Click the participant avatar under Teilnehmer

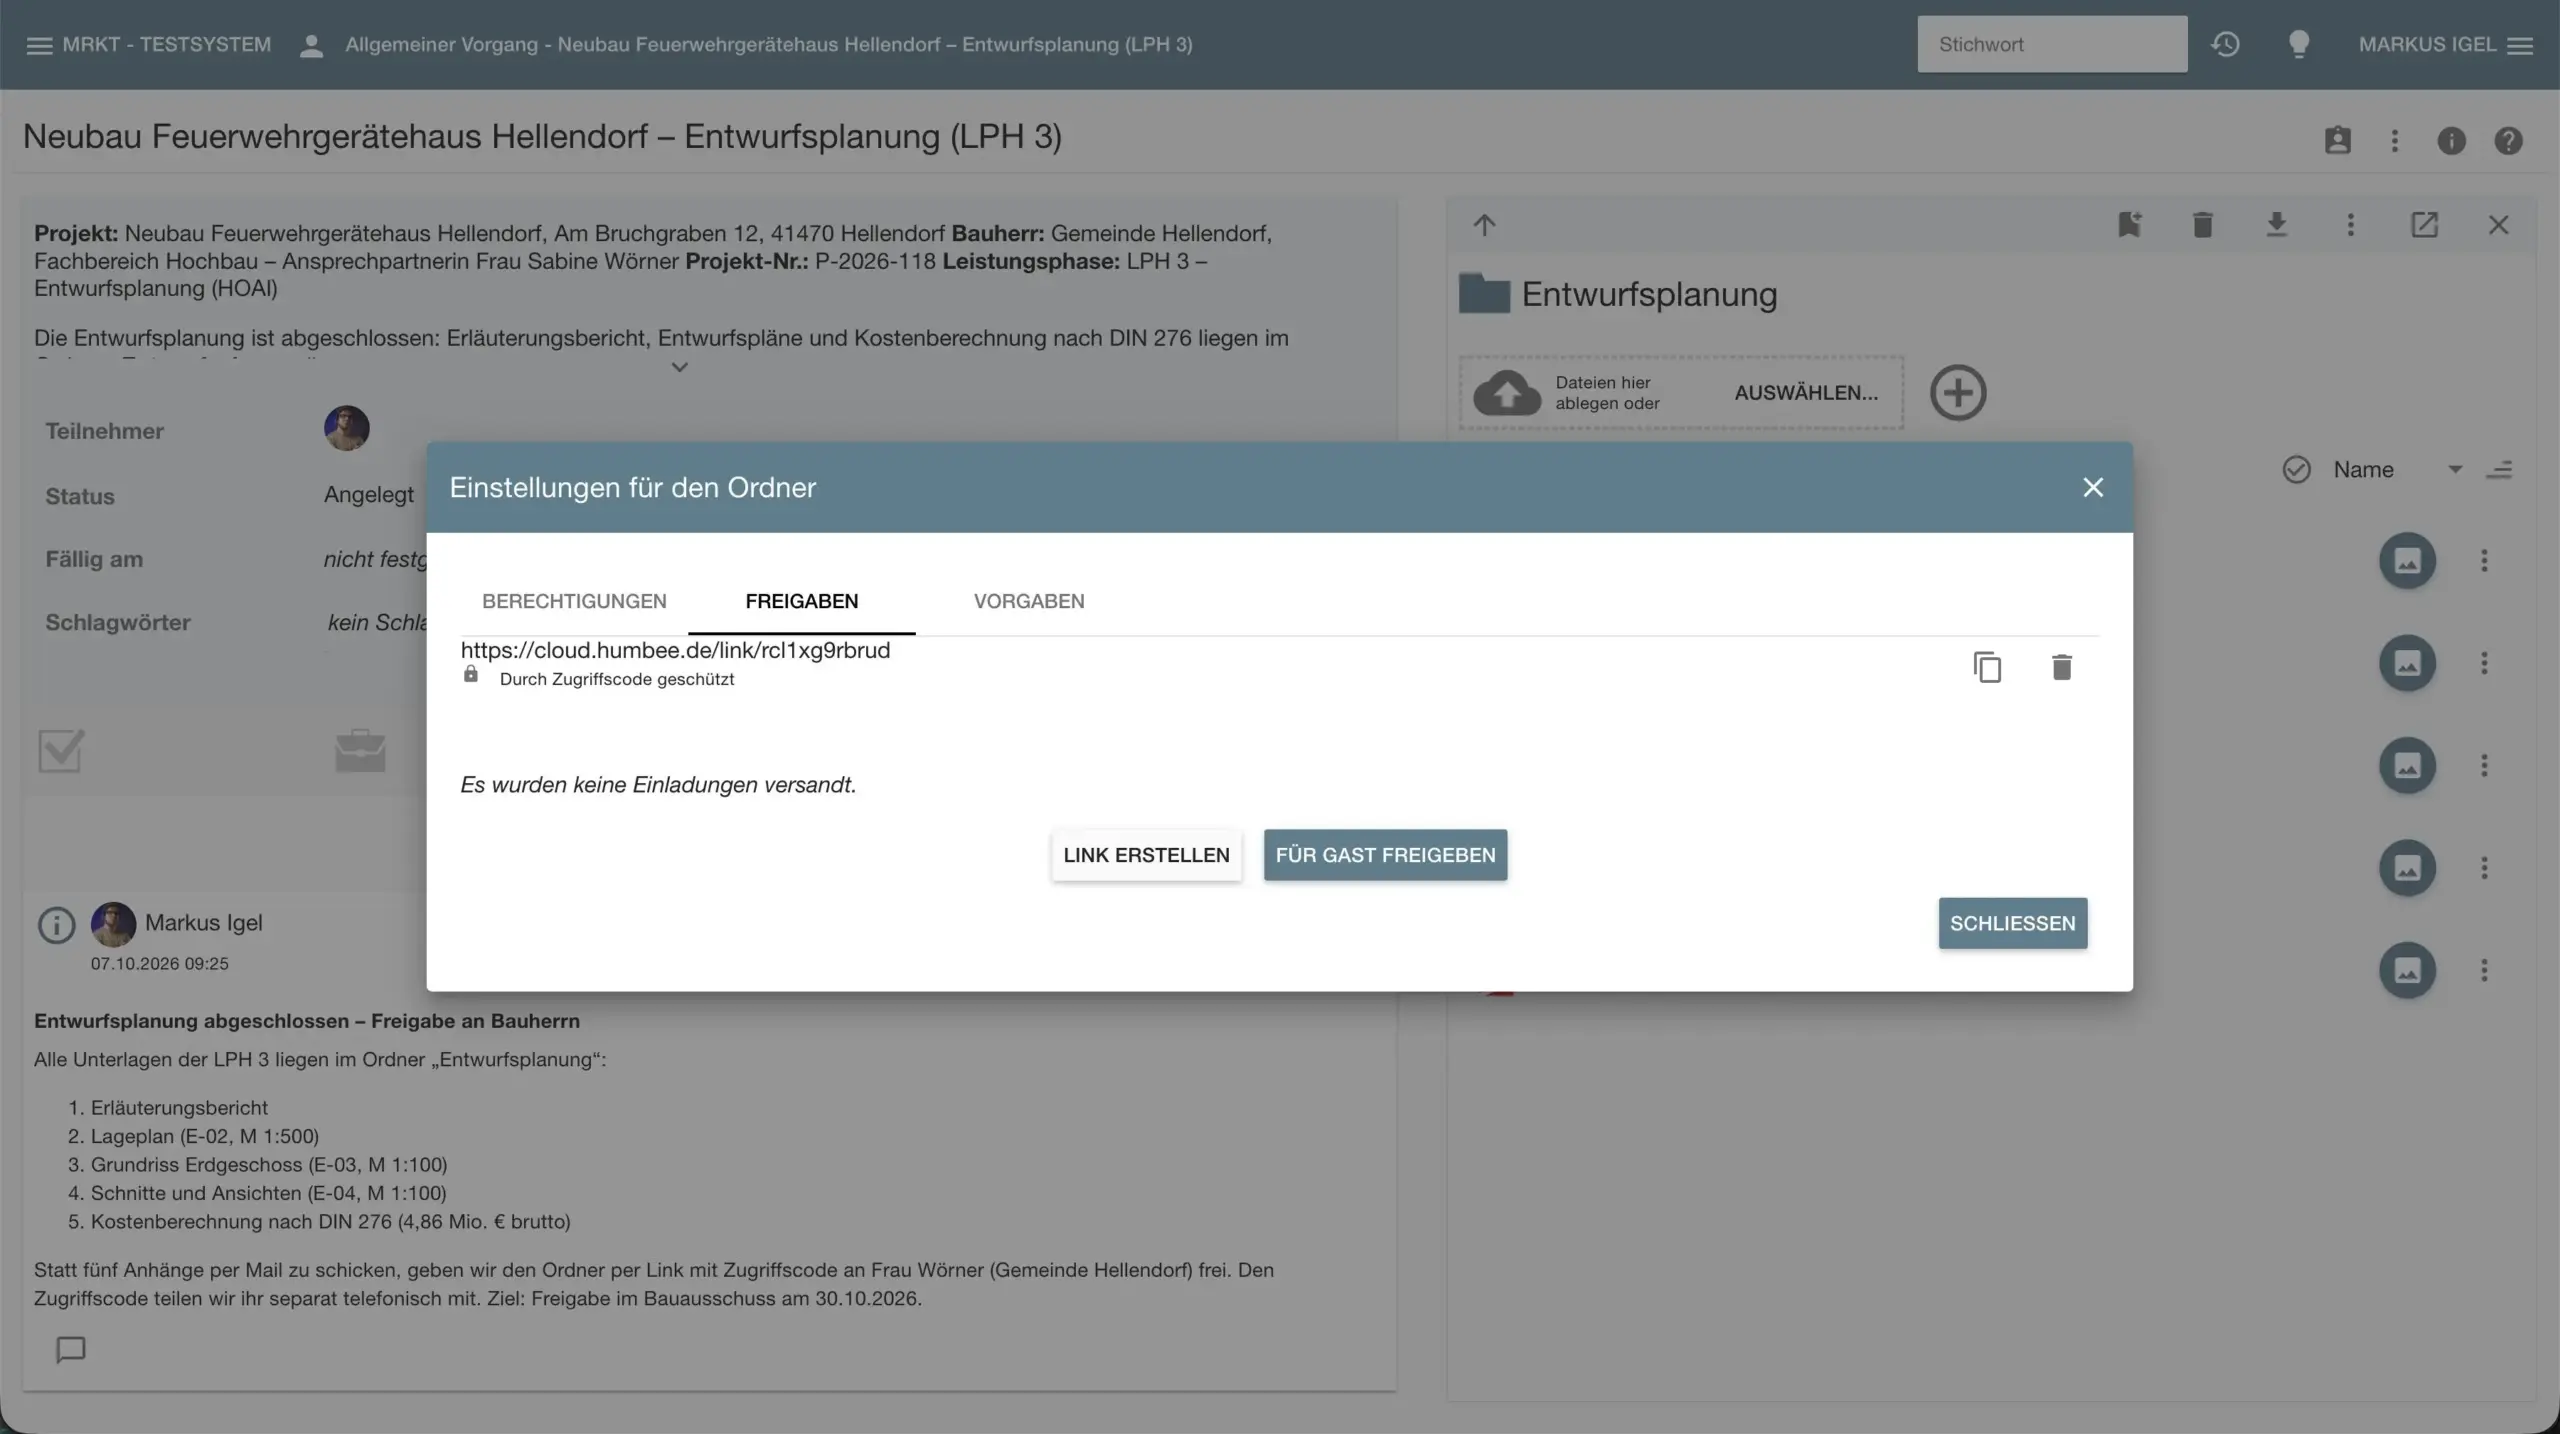pyautogui.click(x=346, y=428)
